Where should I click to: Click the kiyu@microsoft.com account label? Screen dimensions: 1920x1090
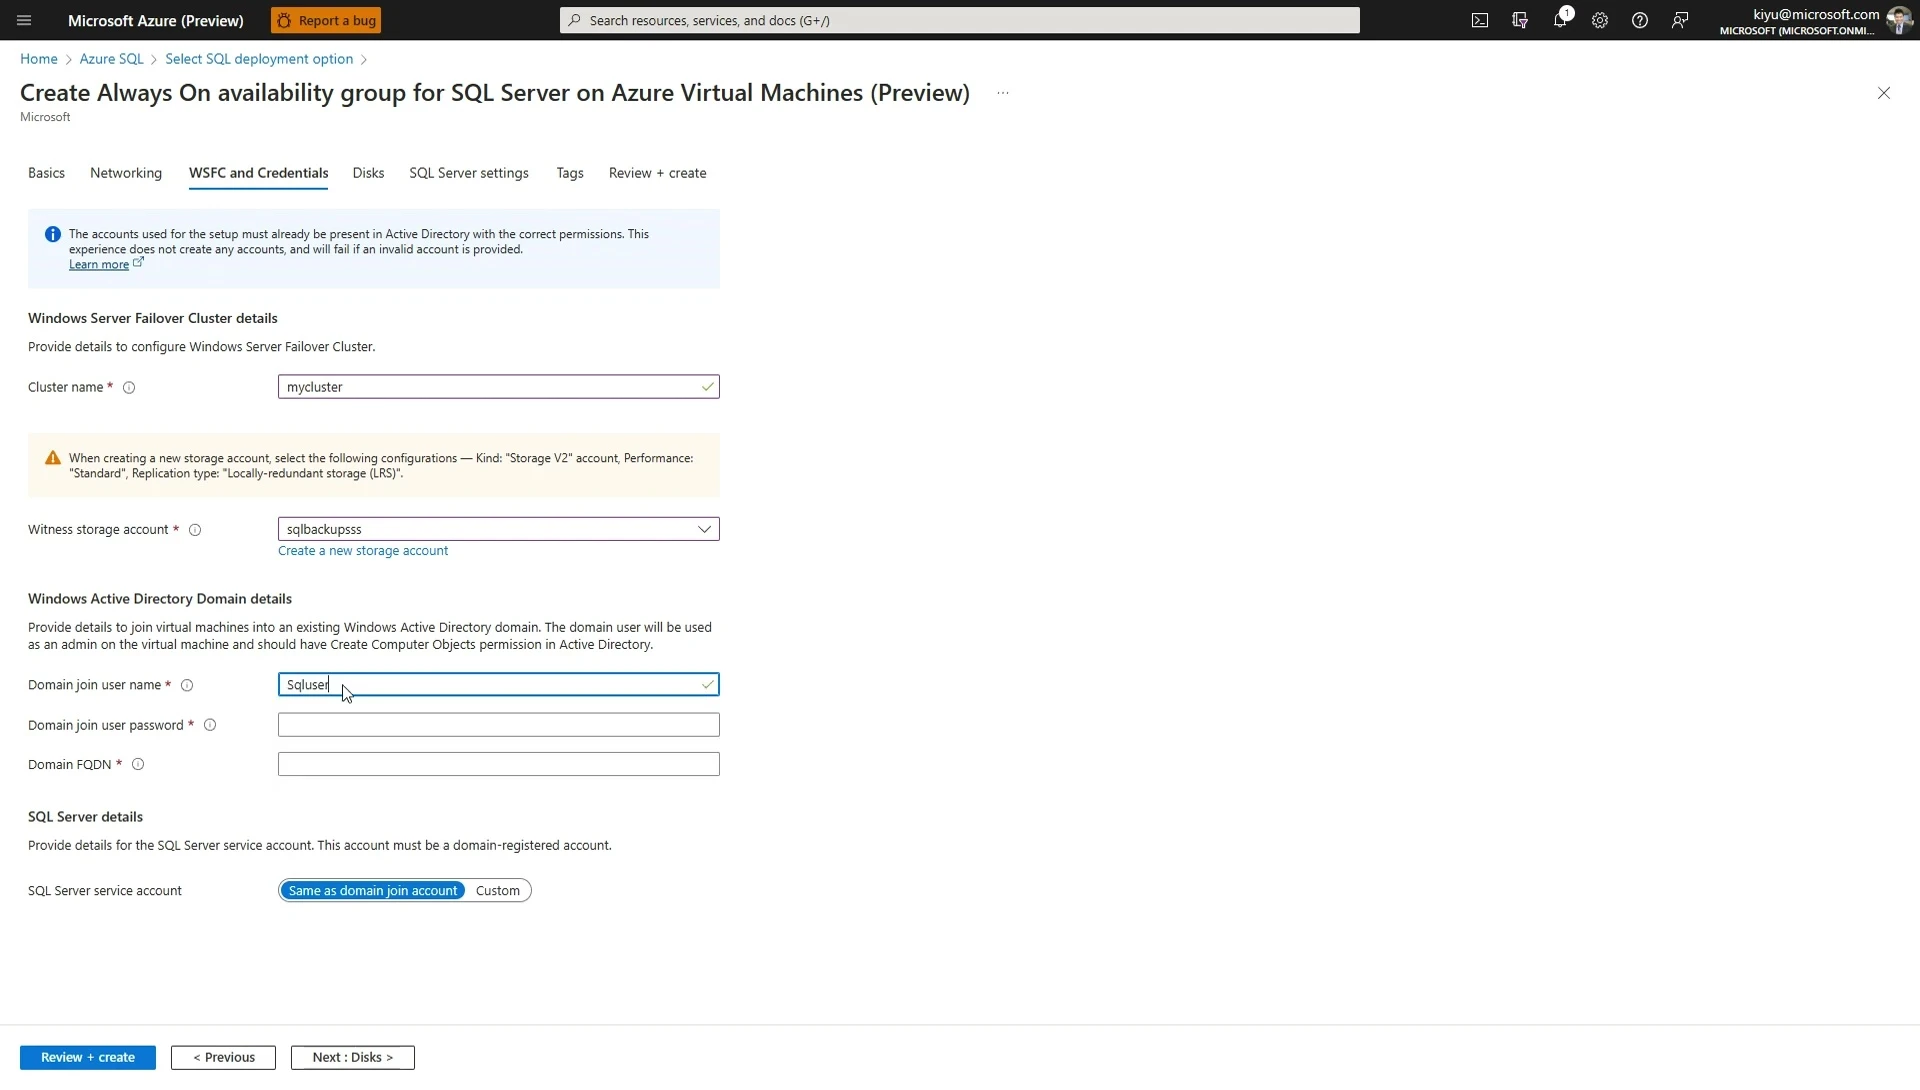[x=1816, y=14]
